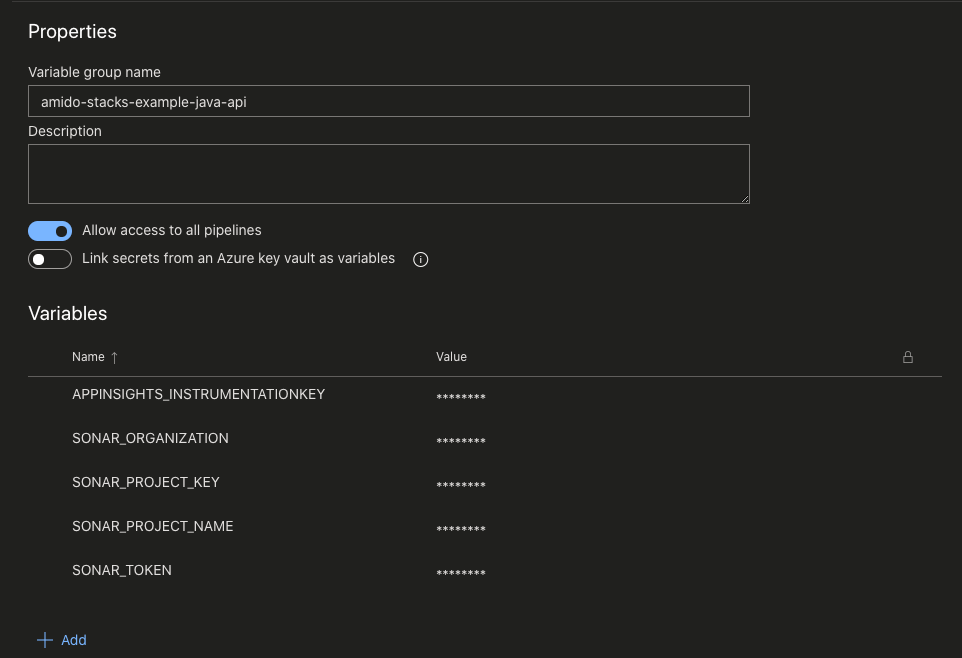
Task: Select the SONAR_PROJECT_NAME variable name
Action: 153,526
